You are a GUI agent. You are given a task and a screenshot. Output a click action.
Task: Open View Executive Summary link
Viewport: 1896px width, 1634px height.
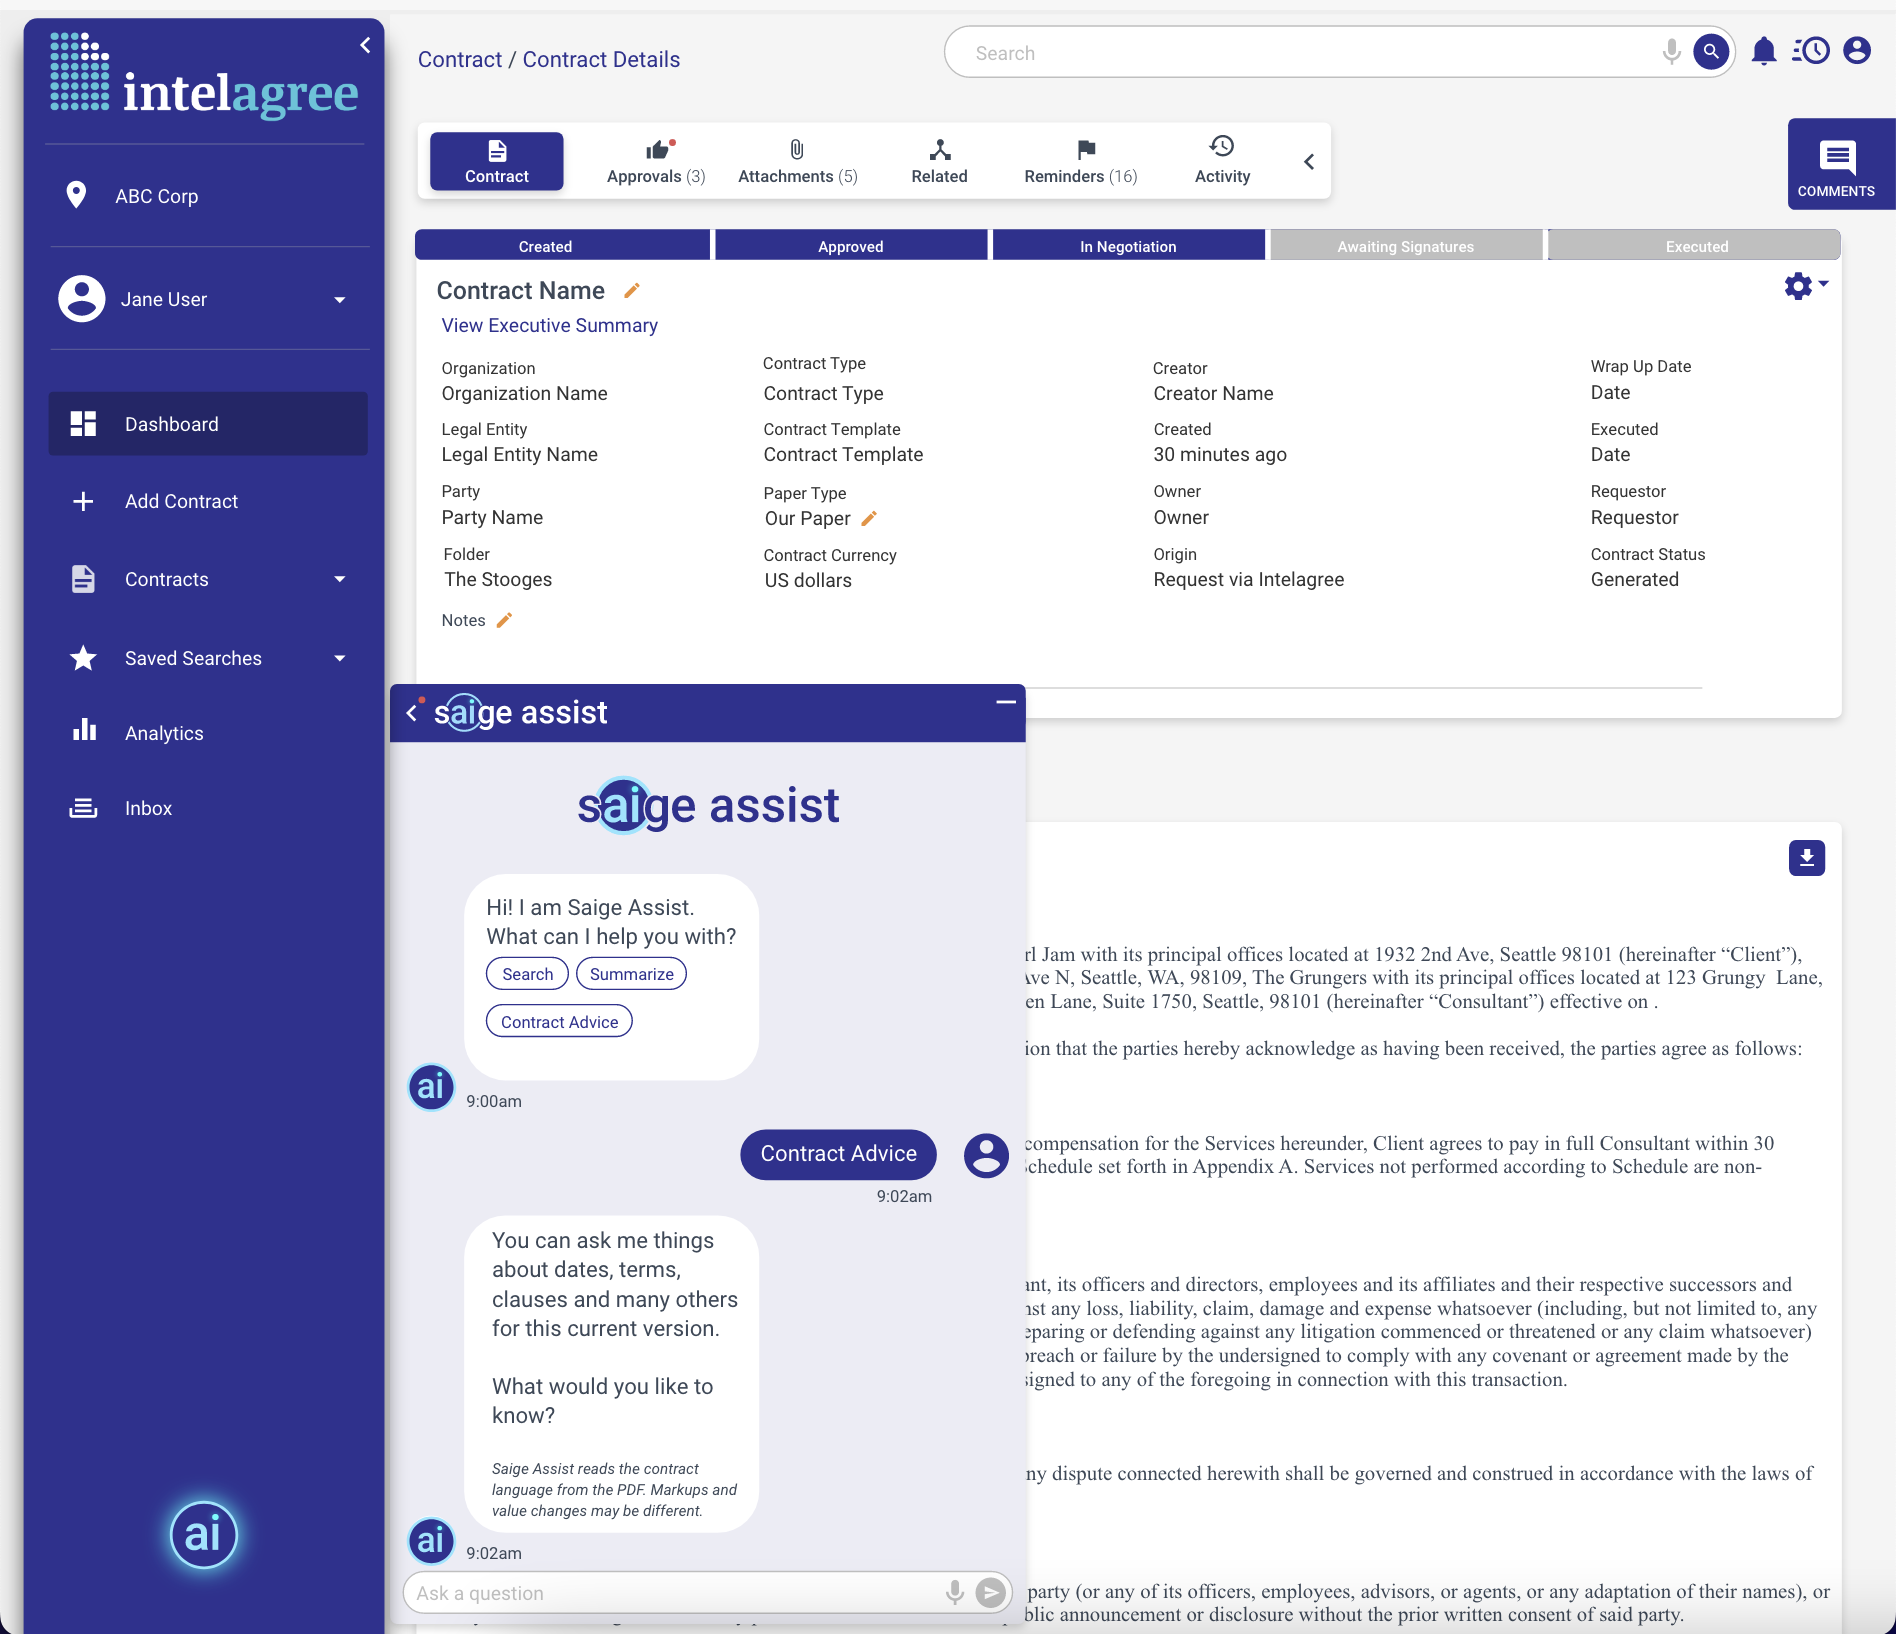[x=549, y=326]
